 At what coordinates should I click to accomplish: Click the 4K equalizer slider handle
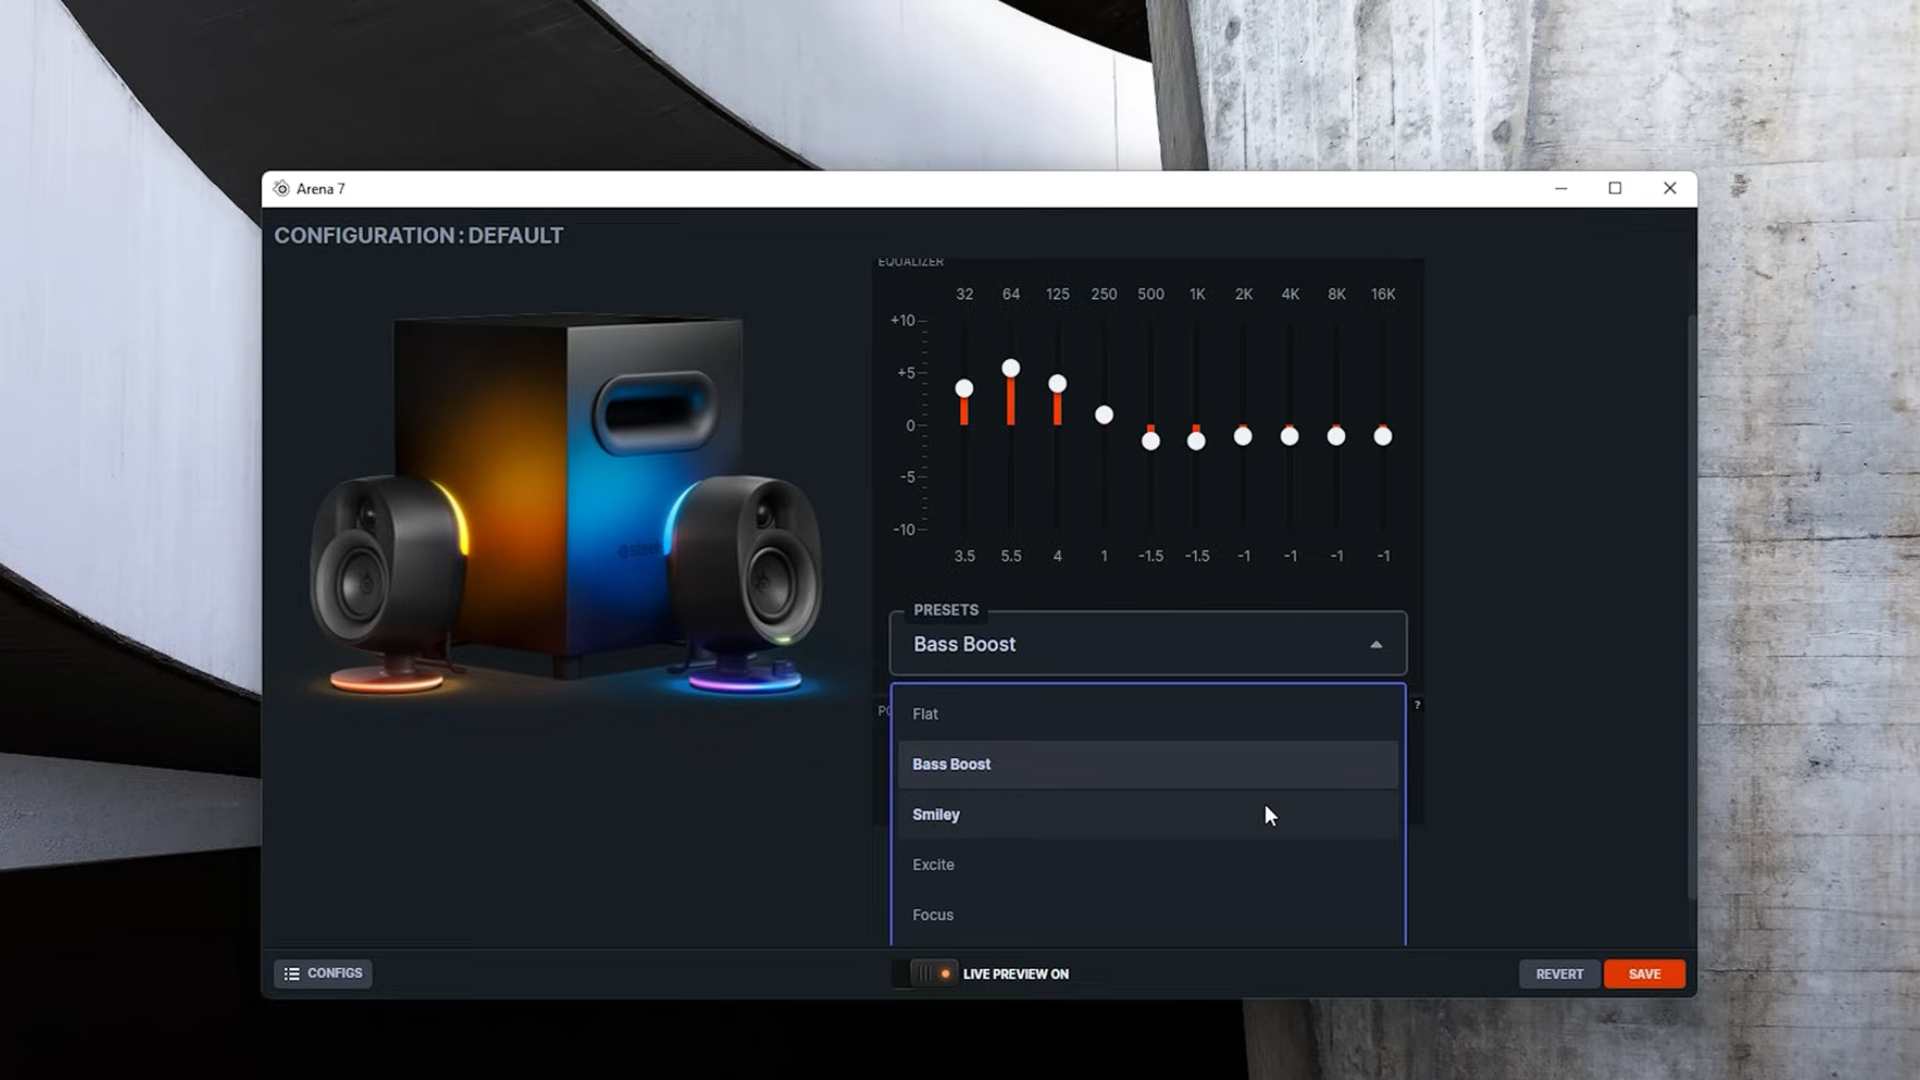1290,436
